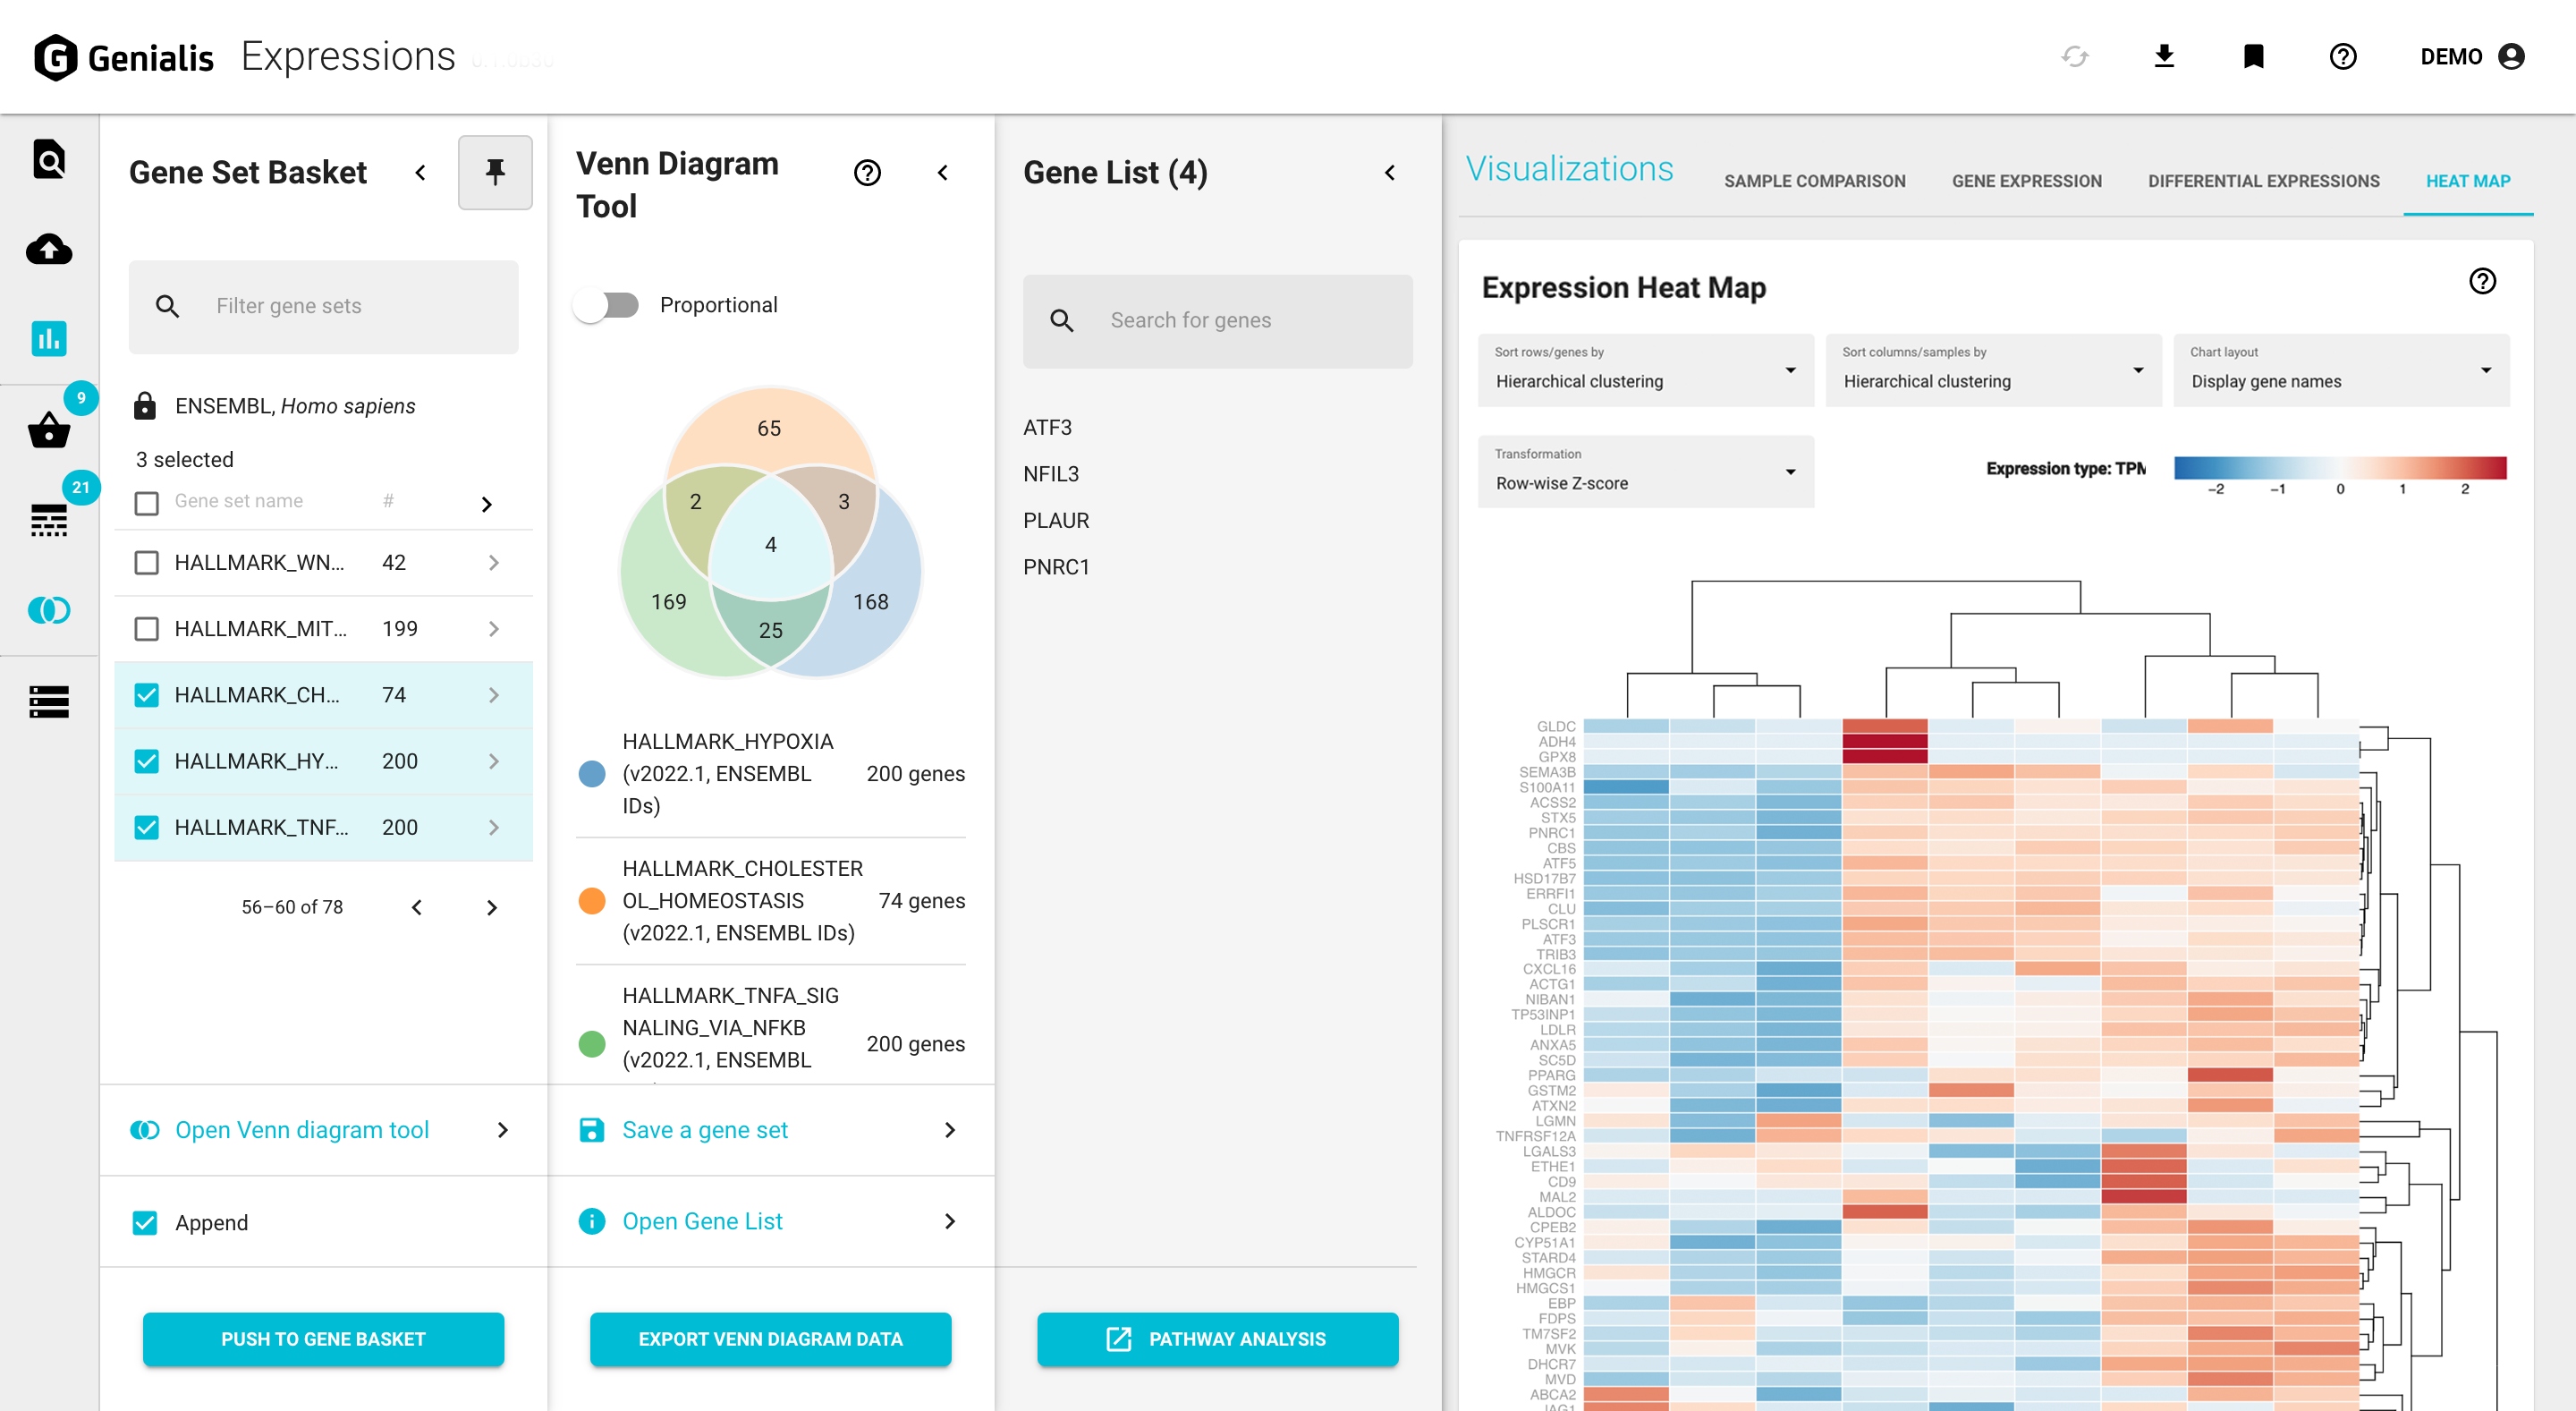Image resolution: width=2576 pixels, height=1411 pixels.
Task: Switch to the Sample Comparison tab
Action: [1814, 181]
